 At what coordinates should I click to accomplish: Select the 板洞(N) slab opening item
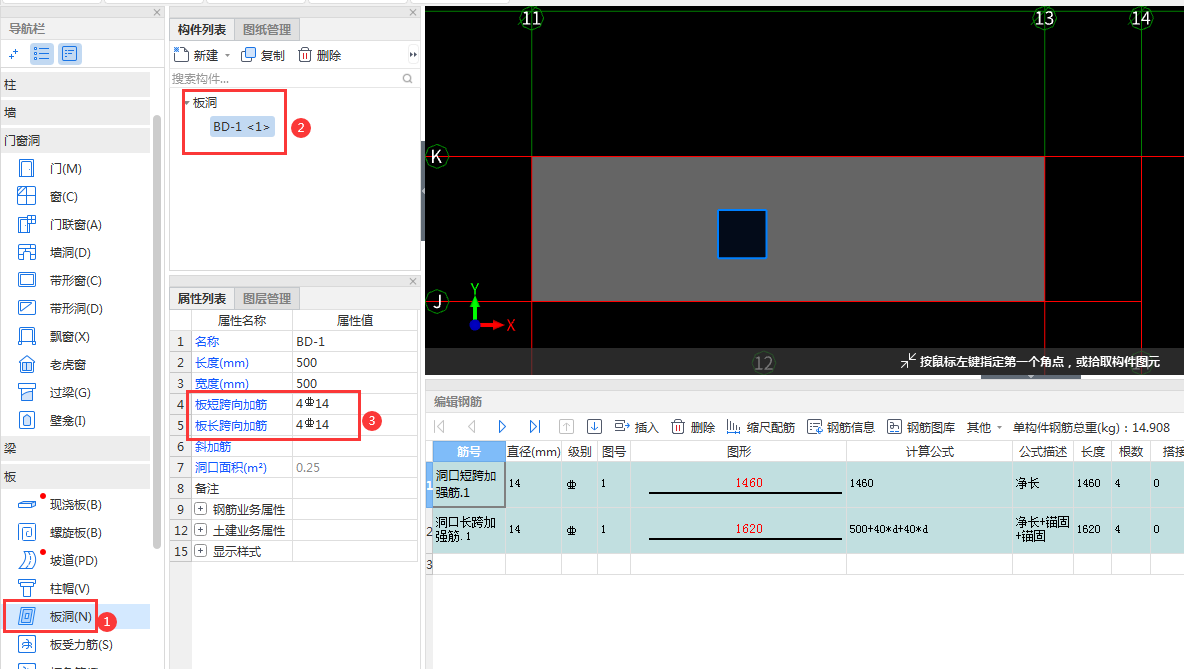click(x=70, y=616)
